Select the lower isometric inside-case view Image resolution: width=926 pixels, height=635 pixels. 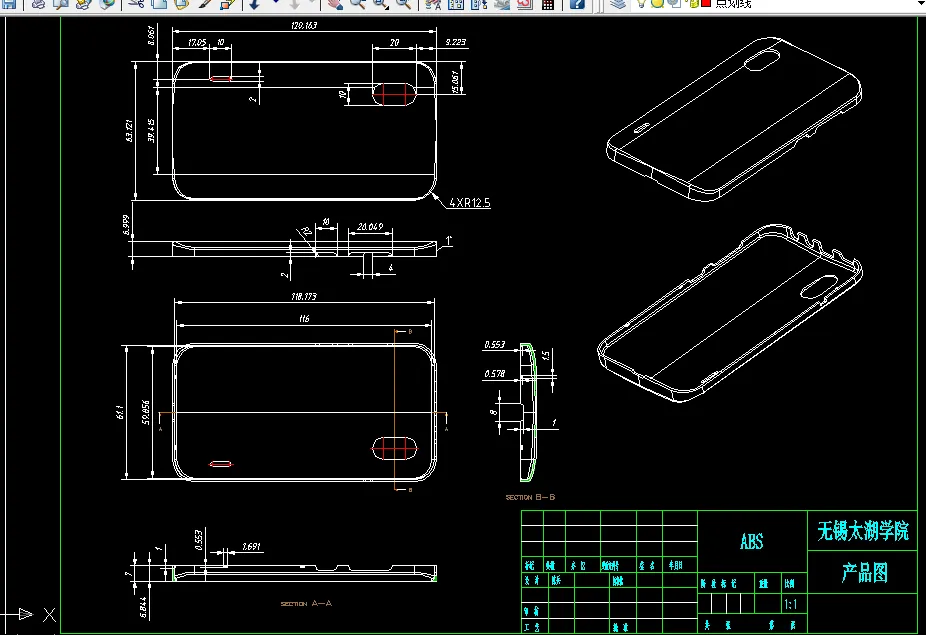pos(731,314)
